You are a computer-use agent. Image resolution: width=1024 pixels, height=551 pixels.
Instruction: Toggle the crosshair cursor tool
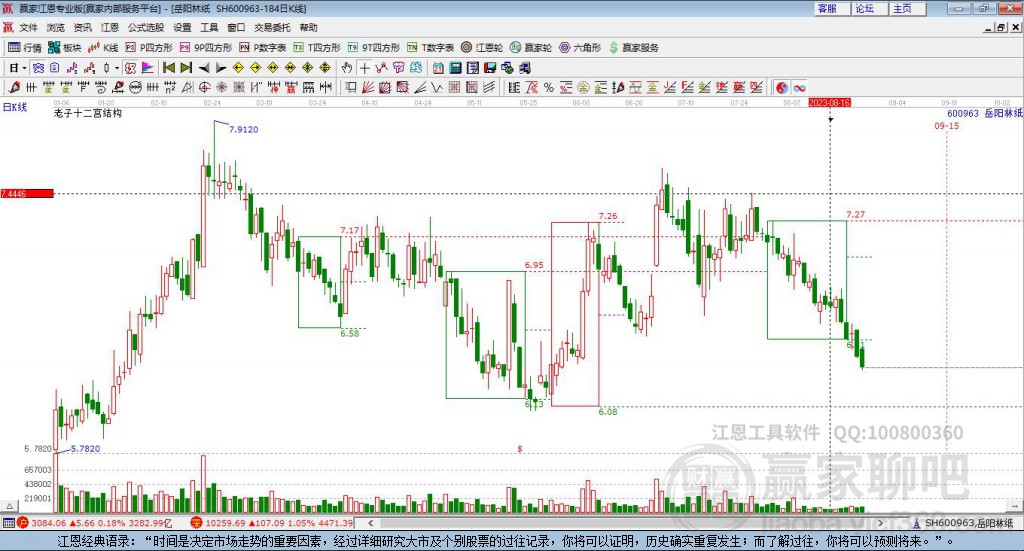pyautogui.click(x=364, y=68)
